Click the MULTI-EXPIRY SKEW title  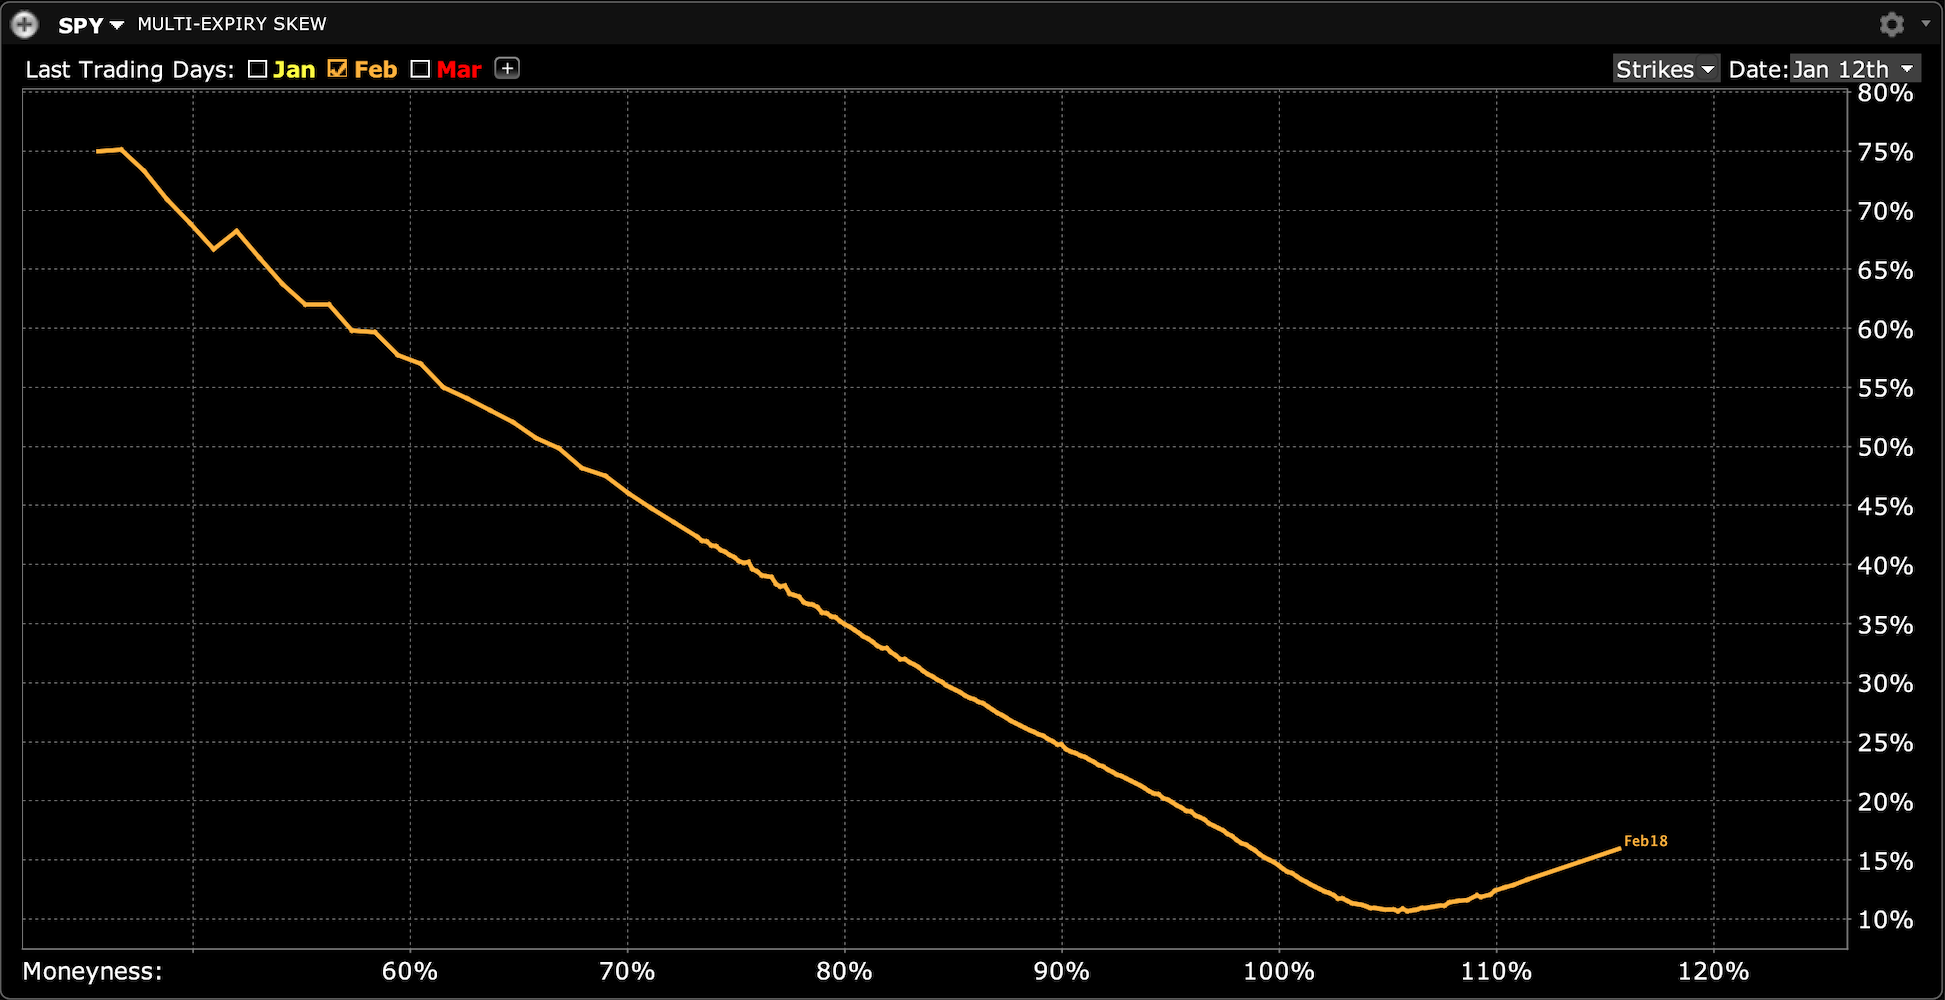click(232, 24)
